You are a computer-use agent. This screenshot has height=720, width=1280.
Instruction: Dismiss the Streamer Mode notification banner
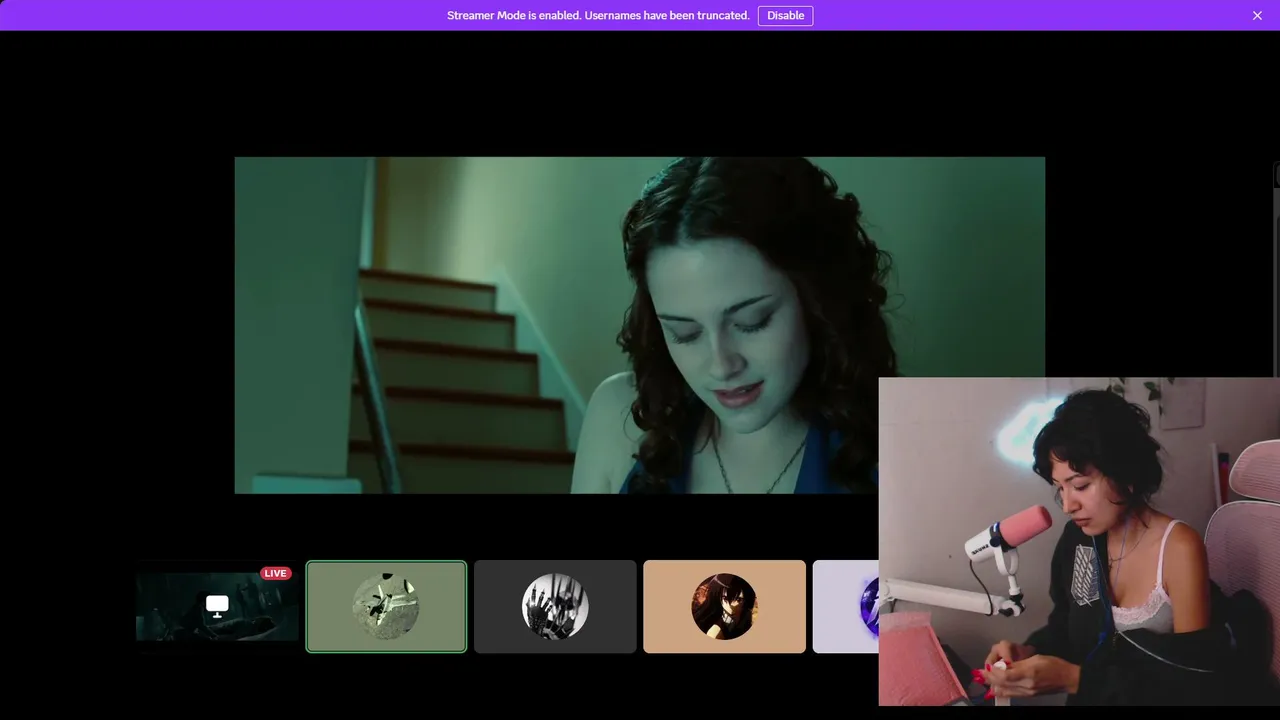pyautogui.click(x=1257, y=15)
